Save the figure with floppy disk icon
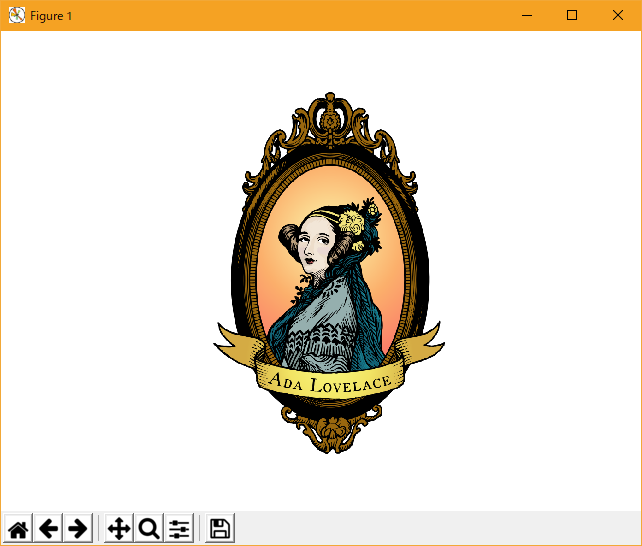 [220, 529]
